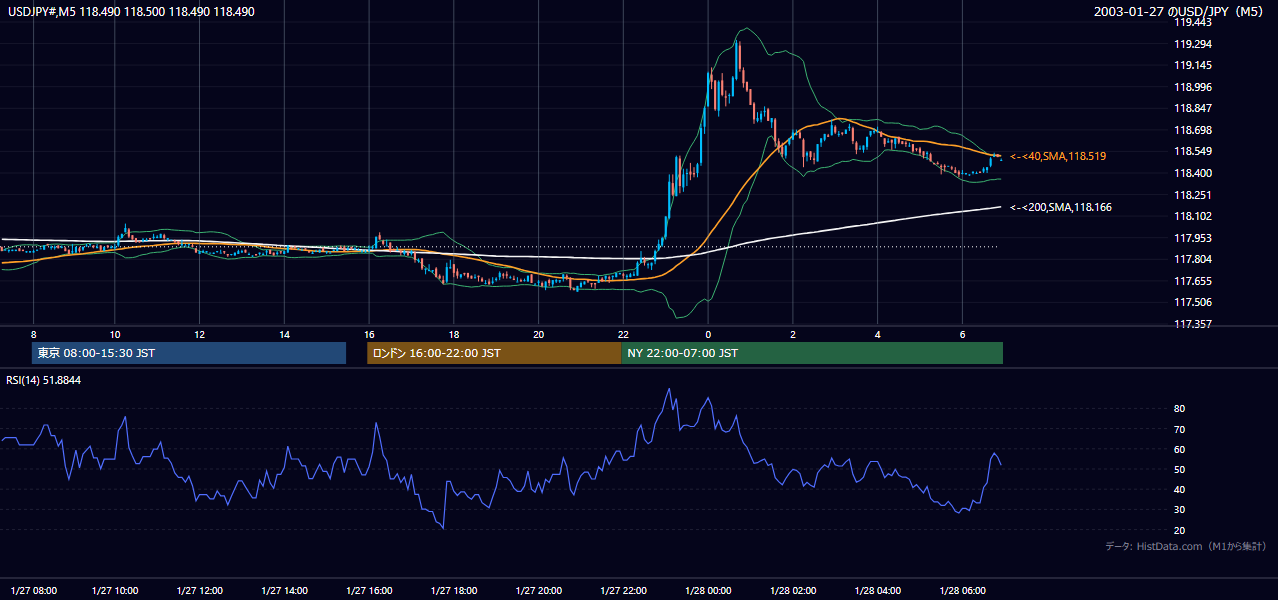
Task: Click the '1/27 10:00' time axis label
Action: coord(115,590)
